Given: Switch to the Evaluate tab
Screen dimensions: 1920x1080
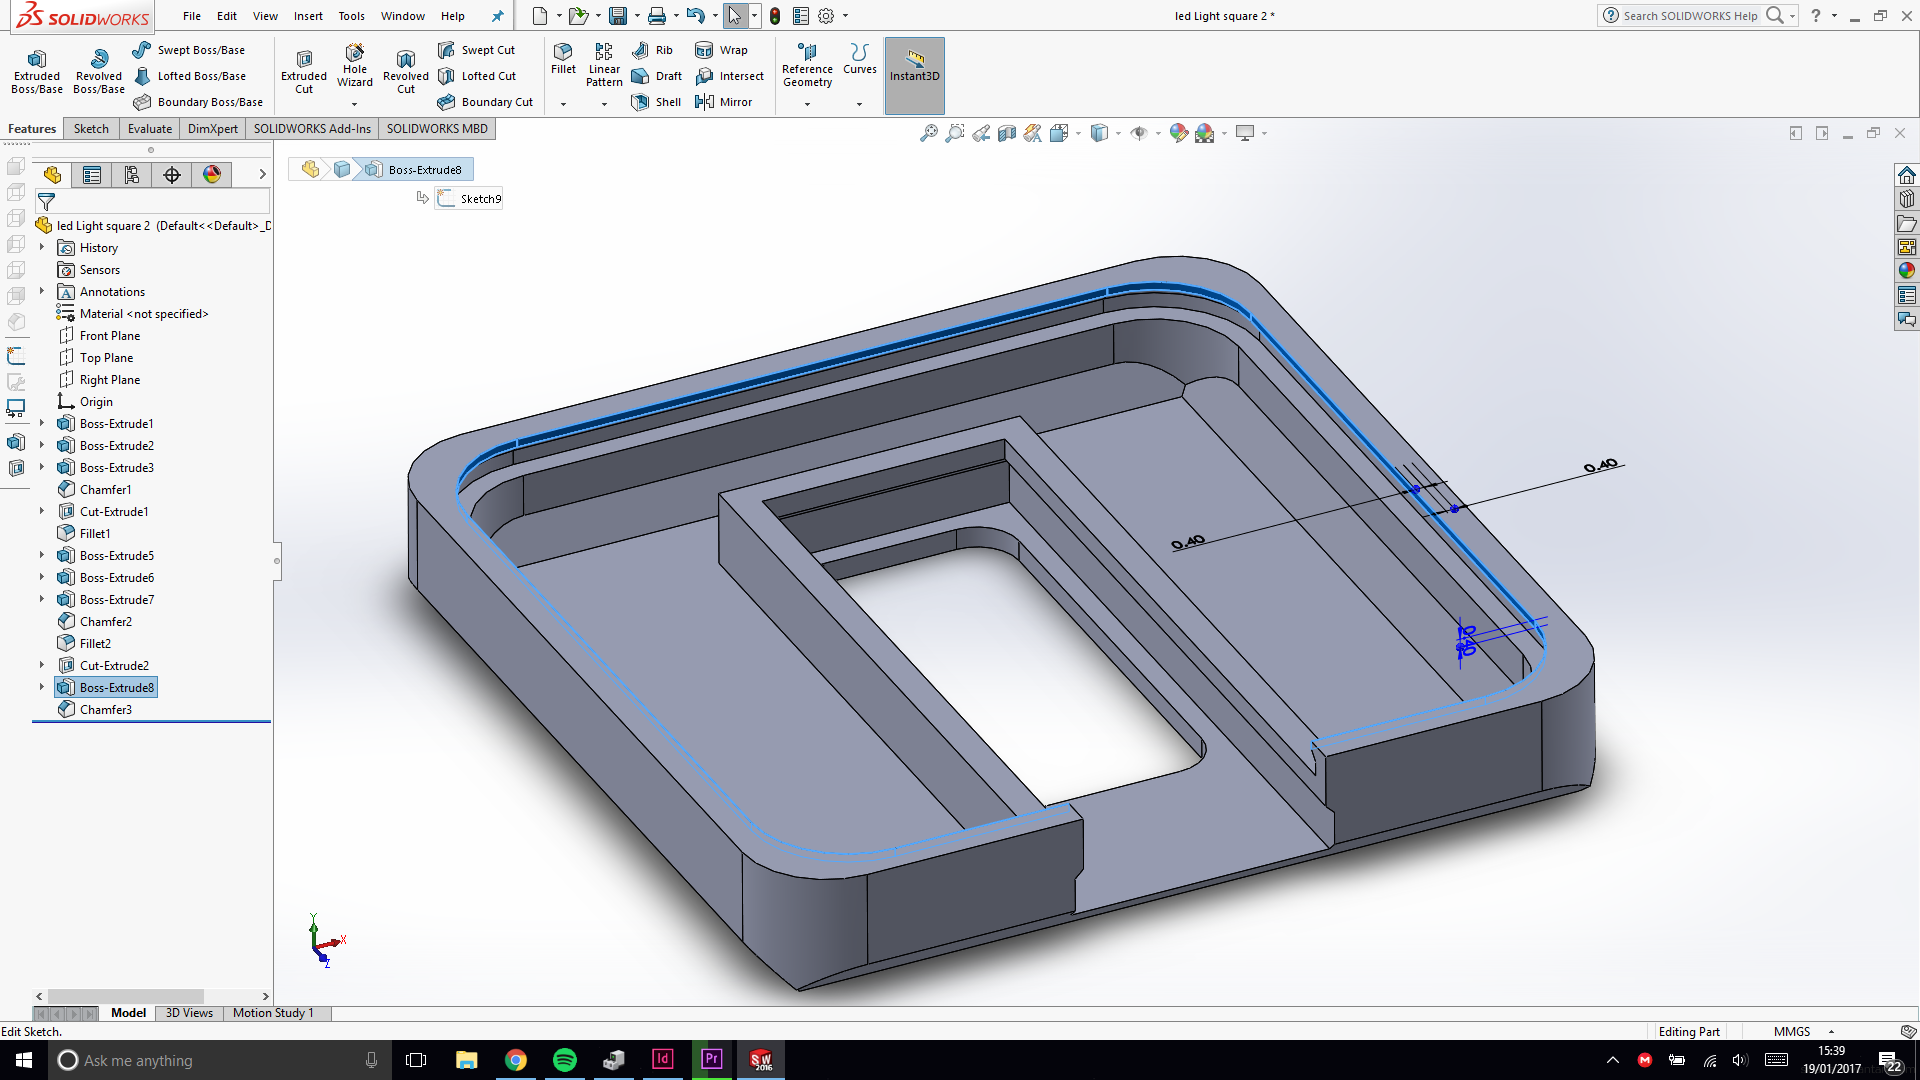Looking at the screenshot, I should (x=150, y=129).
